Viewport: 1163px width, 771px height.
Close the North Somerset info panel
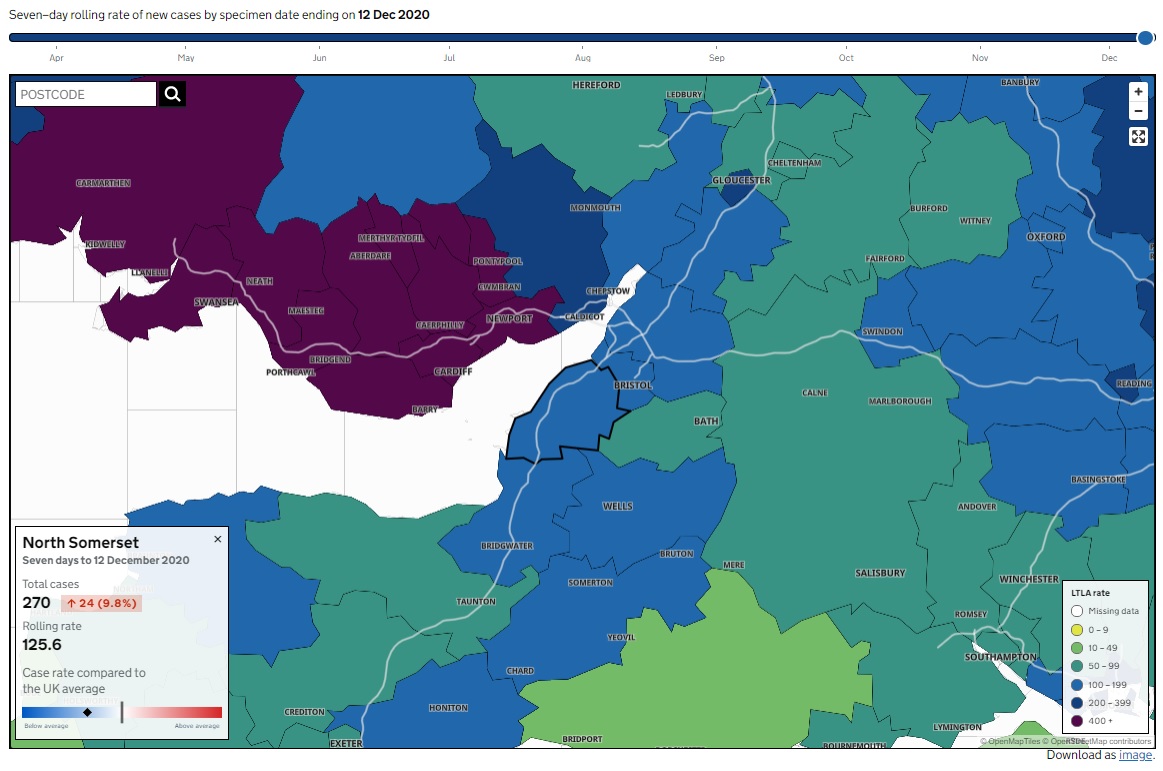pyautogui.click(x=218, y=539)
